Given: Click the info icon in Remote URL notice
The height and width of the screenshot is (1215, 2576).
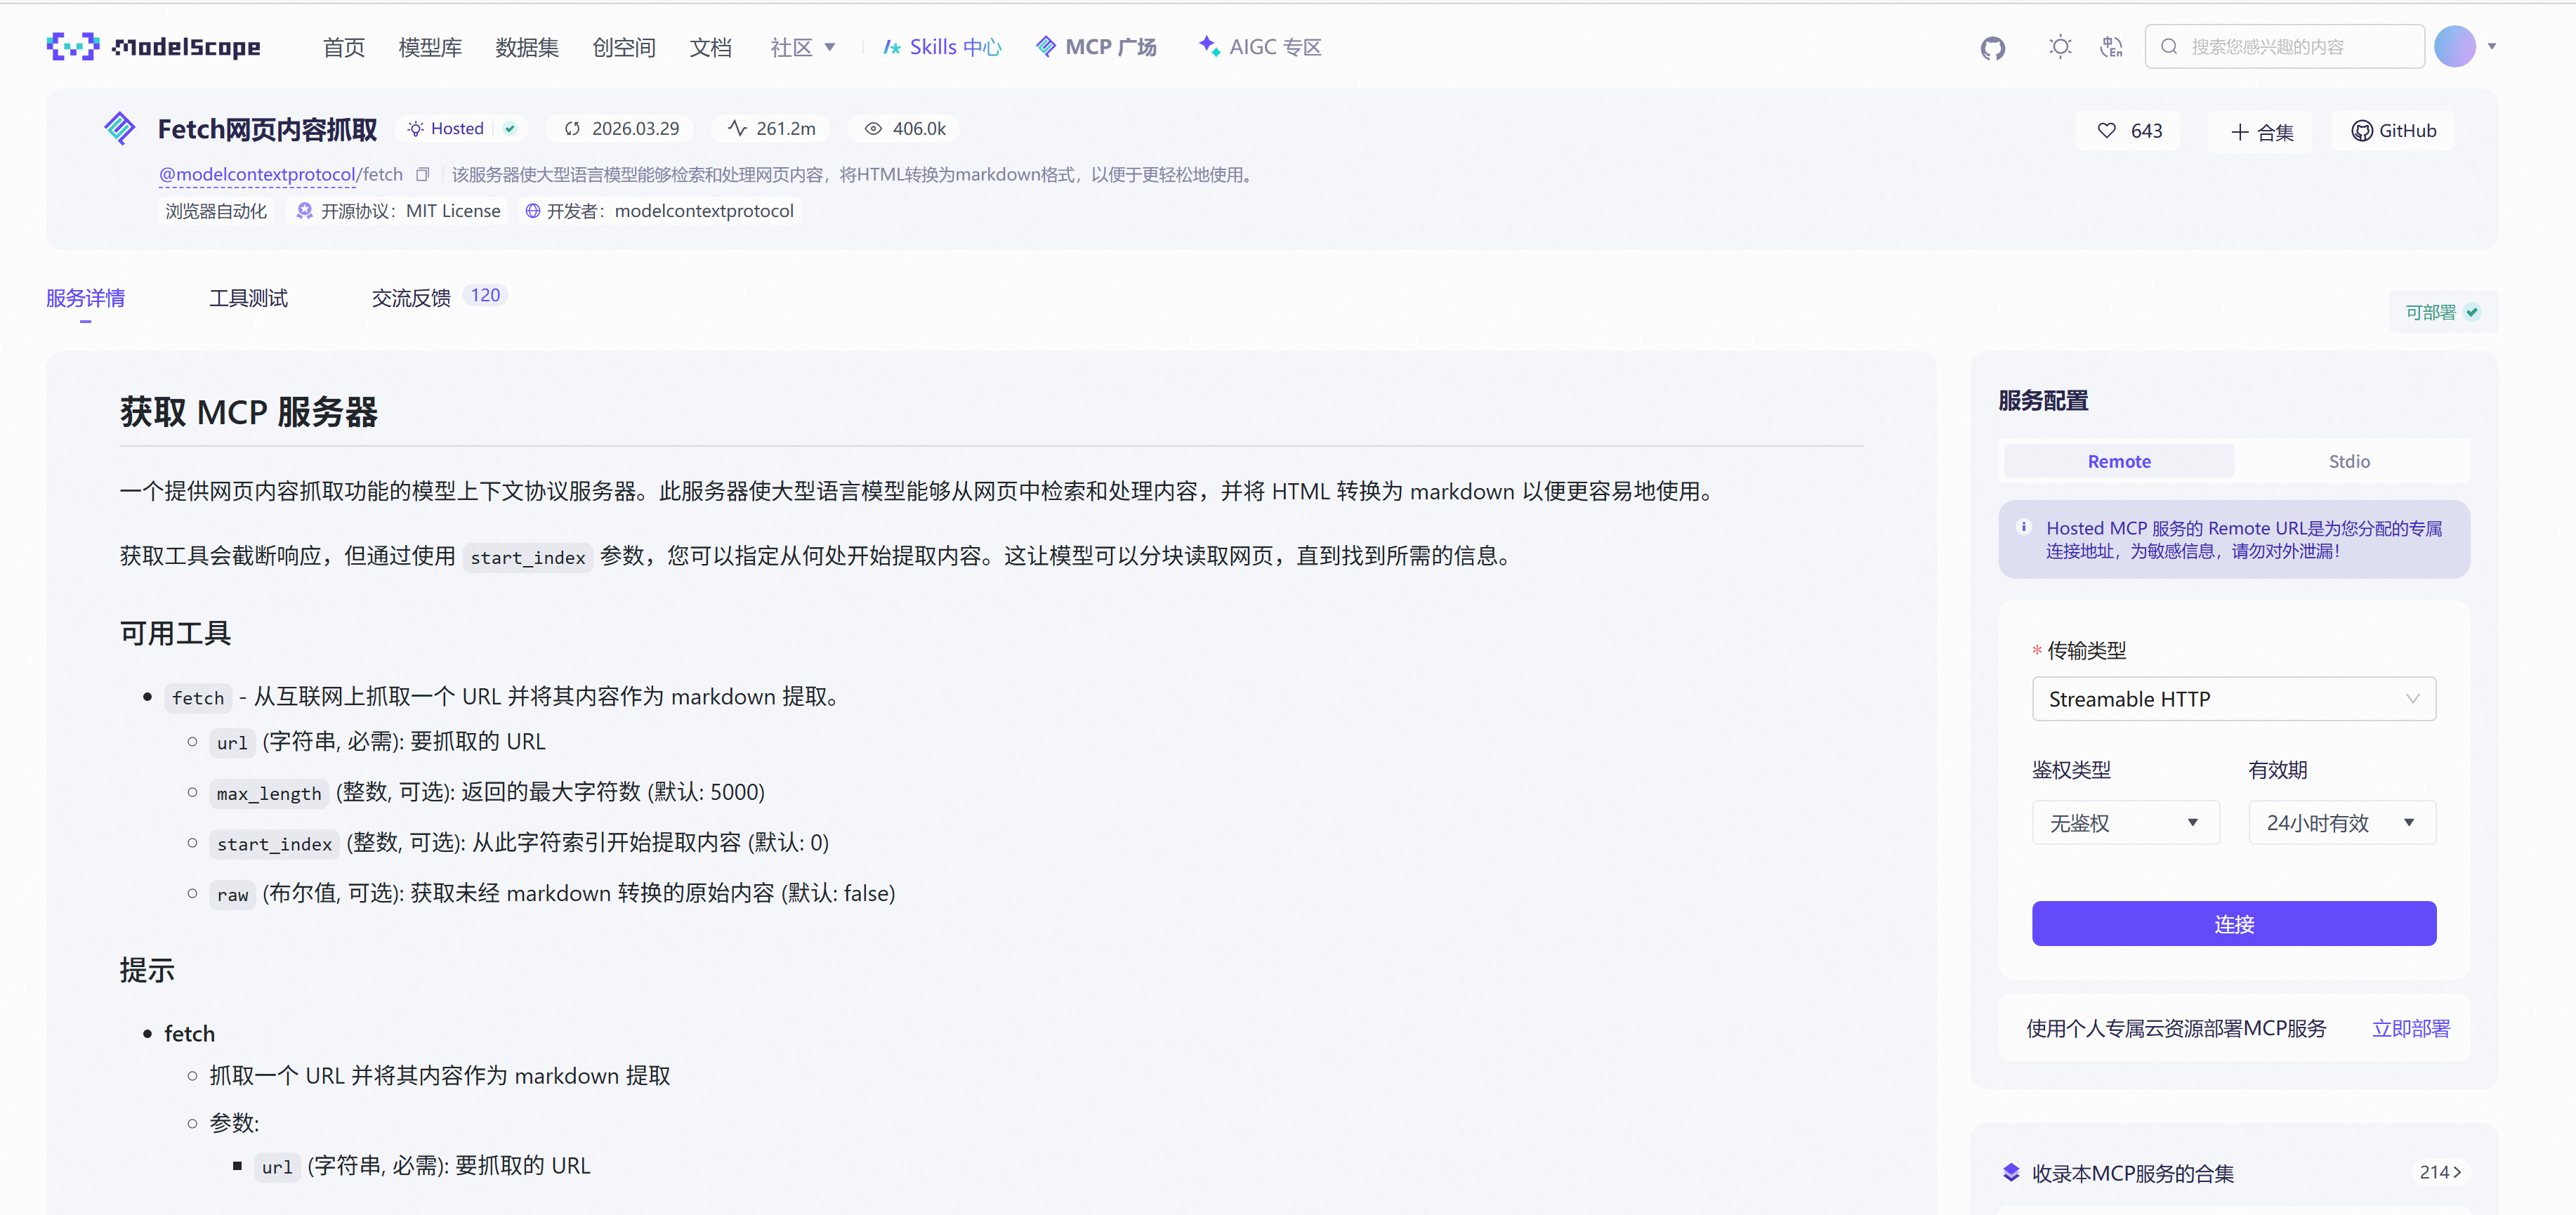Looking at the screenshot, I should [2024, 527].
